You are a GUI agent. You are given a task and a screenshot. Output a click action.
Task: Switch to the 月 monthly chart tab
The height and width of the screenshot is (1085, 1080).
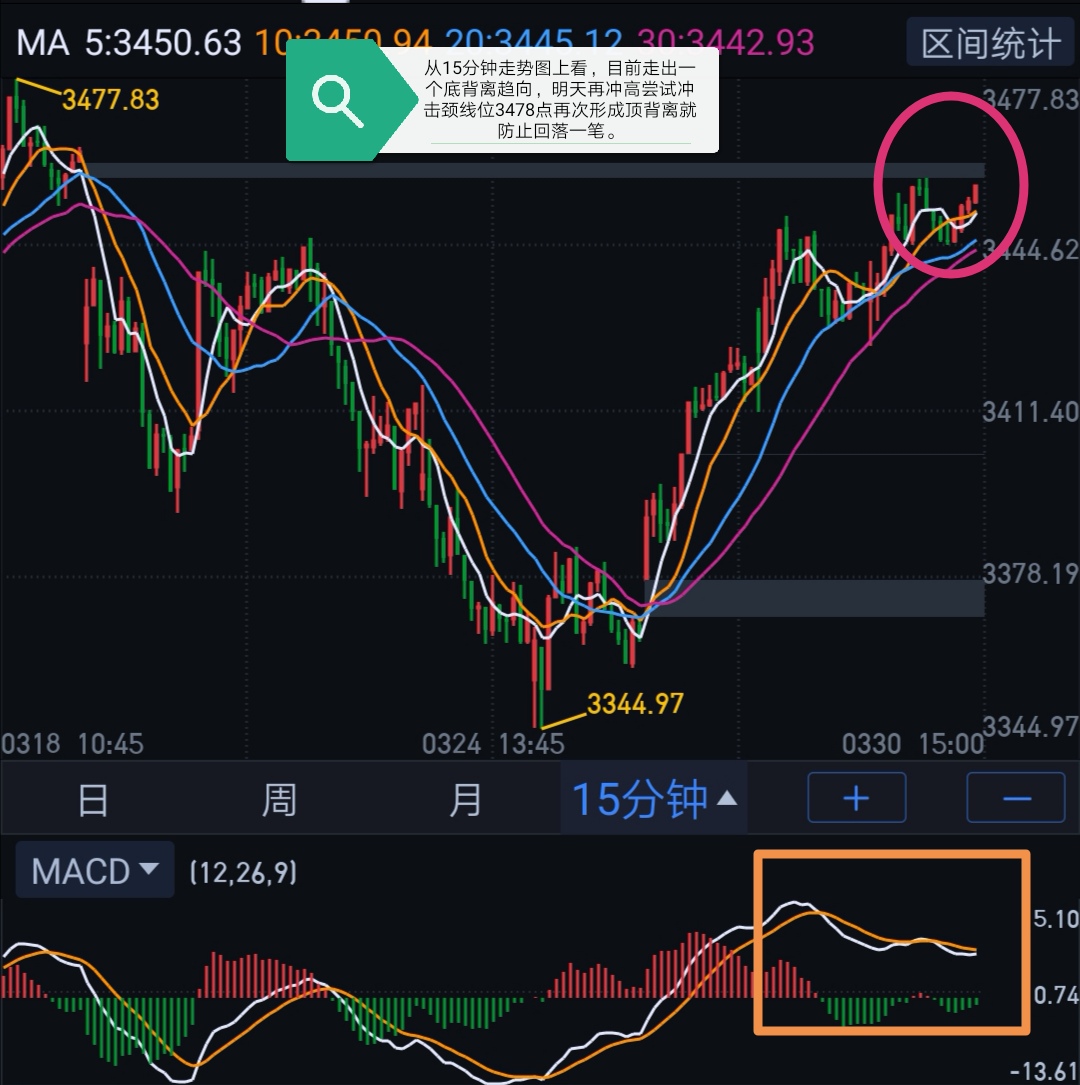tap(464, 799)
